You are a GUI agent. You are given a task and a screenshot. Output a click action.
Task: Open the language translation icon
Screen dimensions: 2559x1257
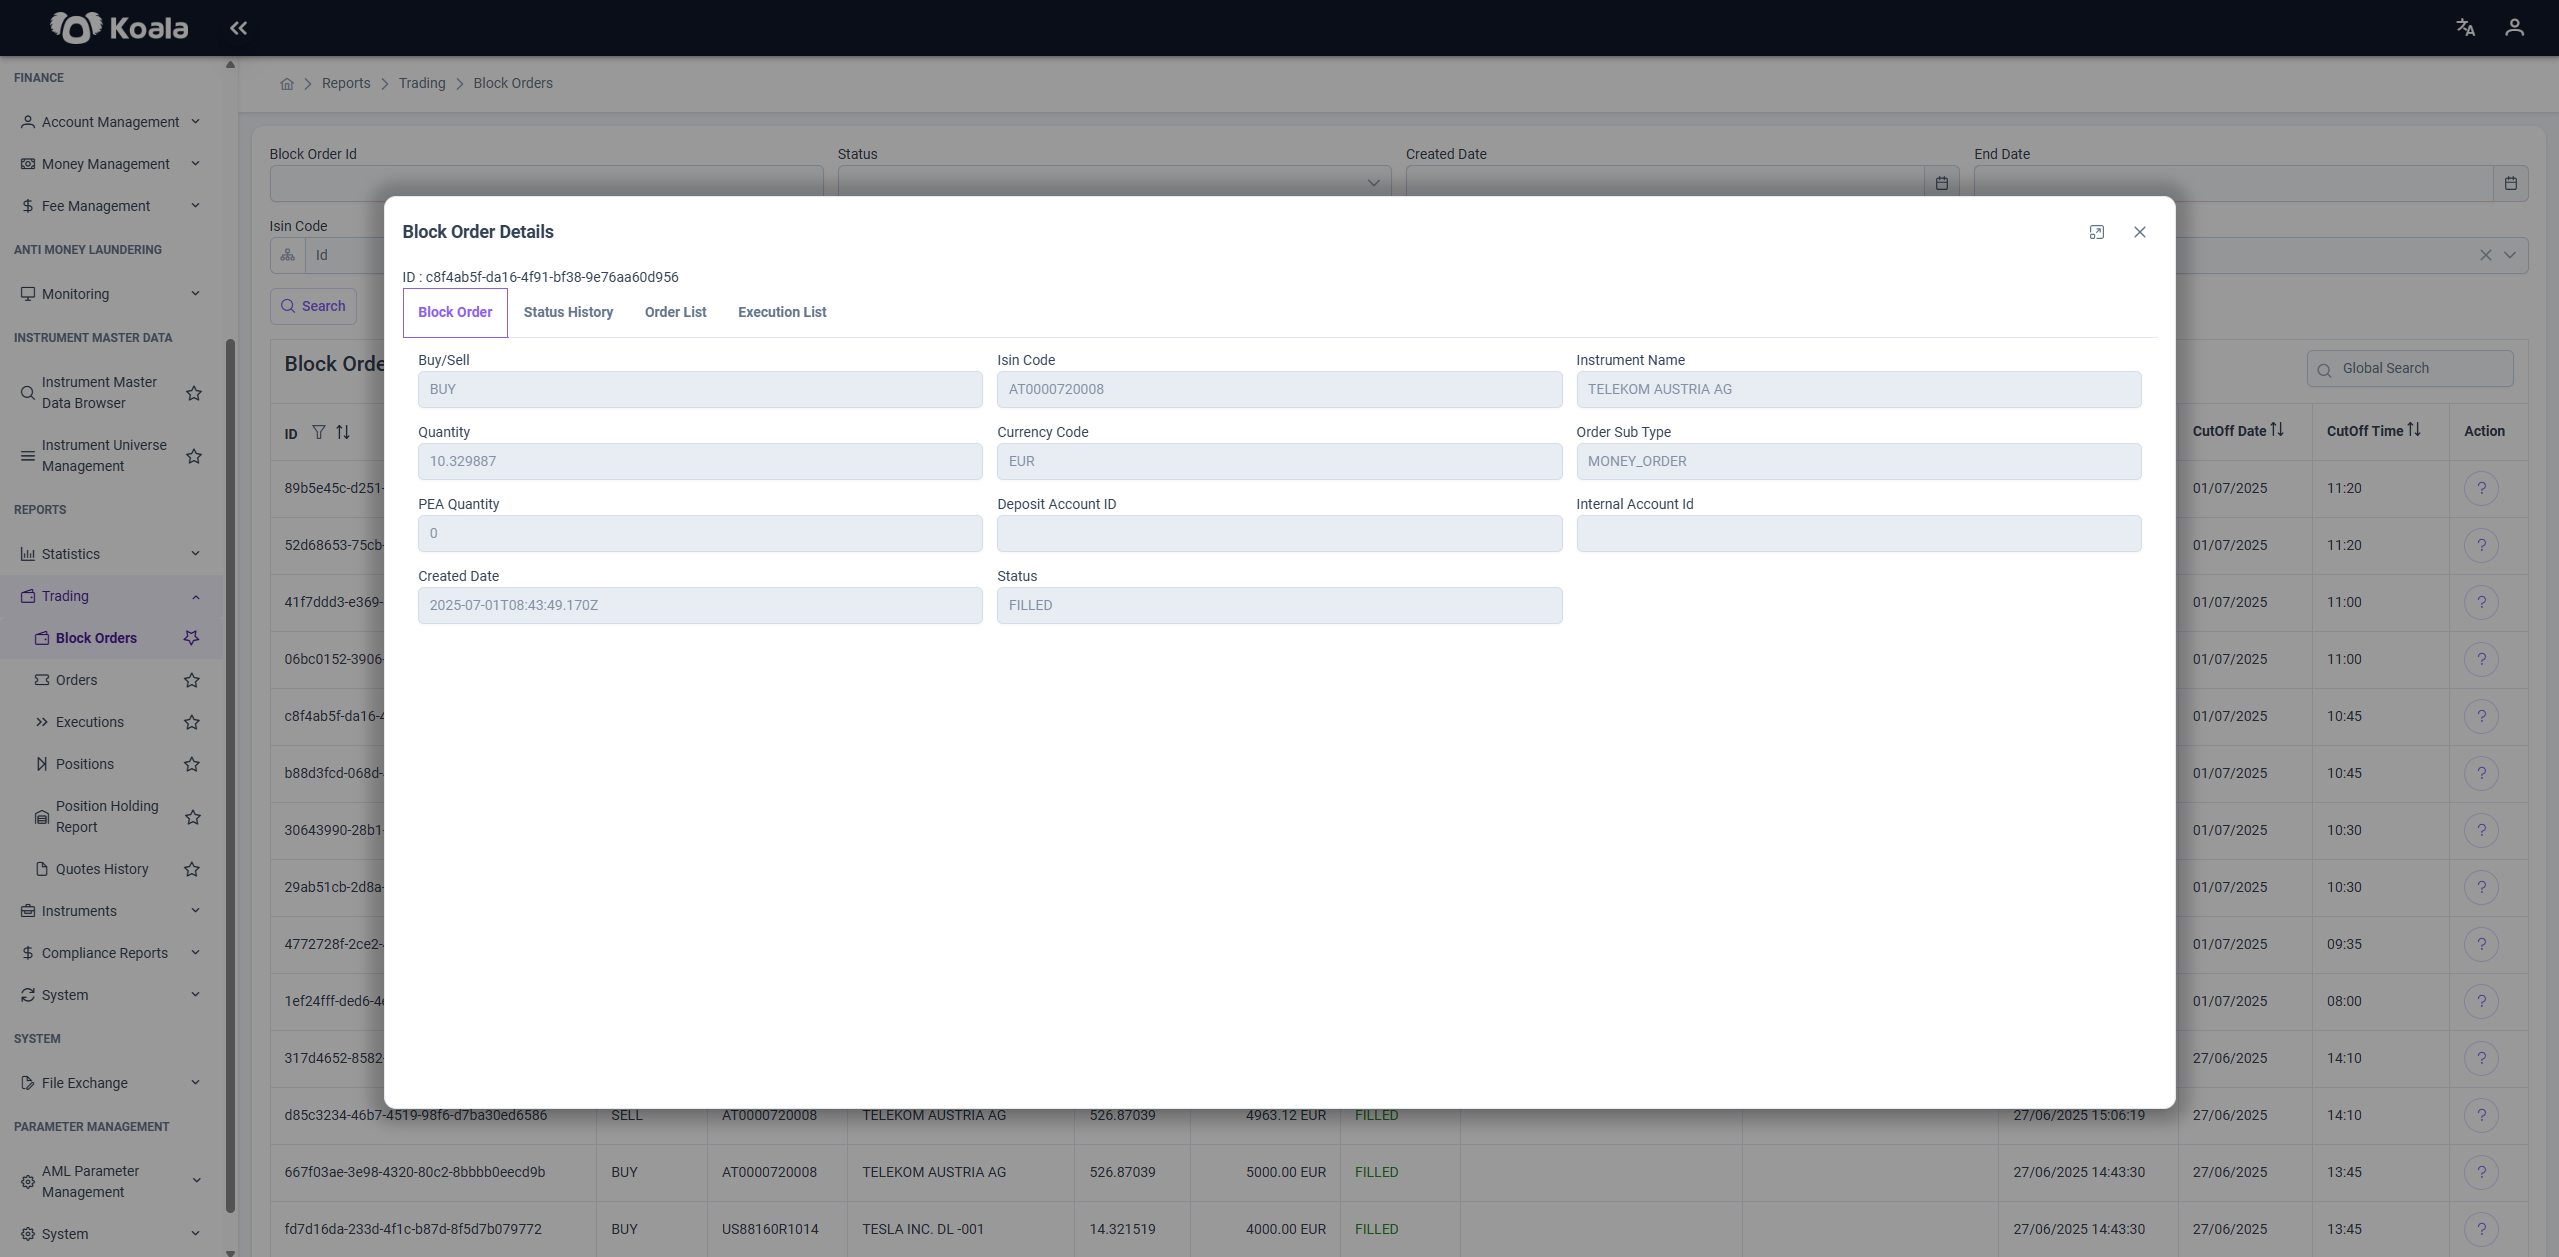(2465, 28)
